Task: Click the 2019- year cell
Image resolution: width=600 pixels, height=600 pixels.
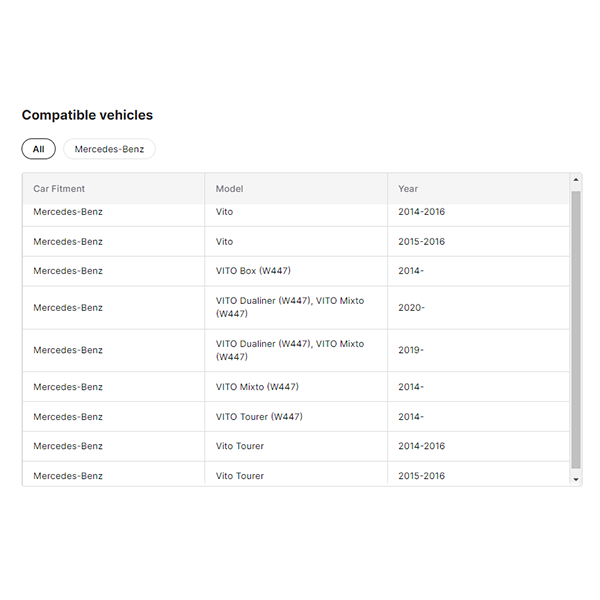Action: point(411,350)
